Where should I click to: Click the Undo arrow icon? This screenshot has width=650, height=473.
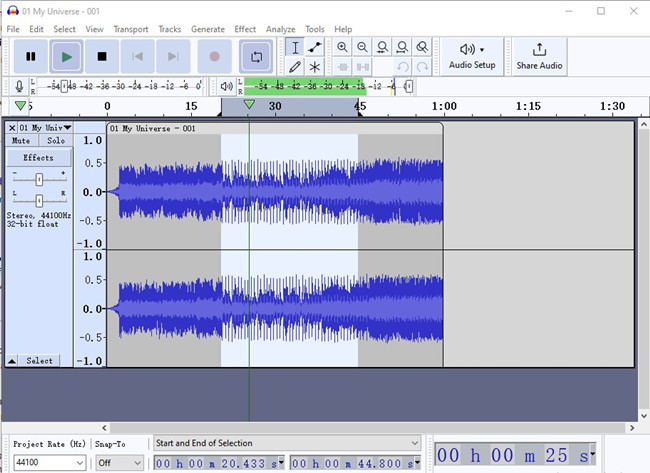402,66
